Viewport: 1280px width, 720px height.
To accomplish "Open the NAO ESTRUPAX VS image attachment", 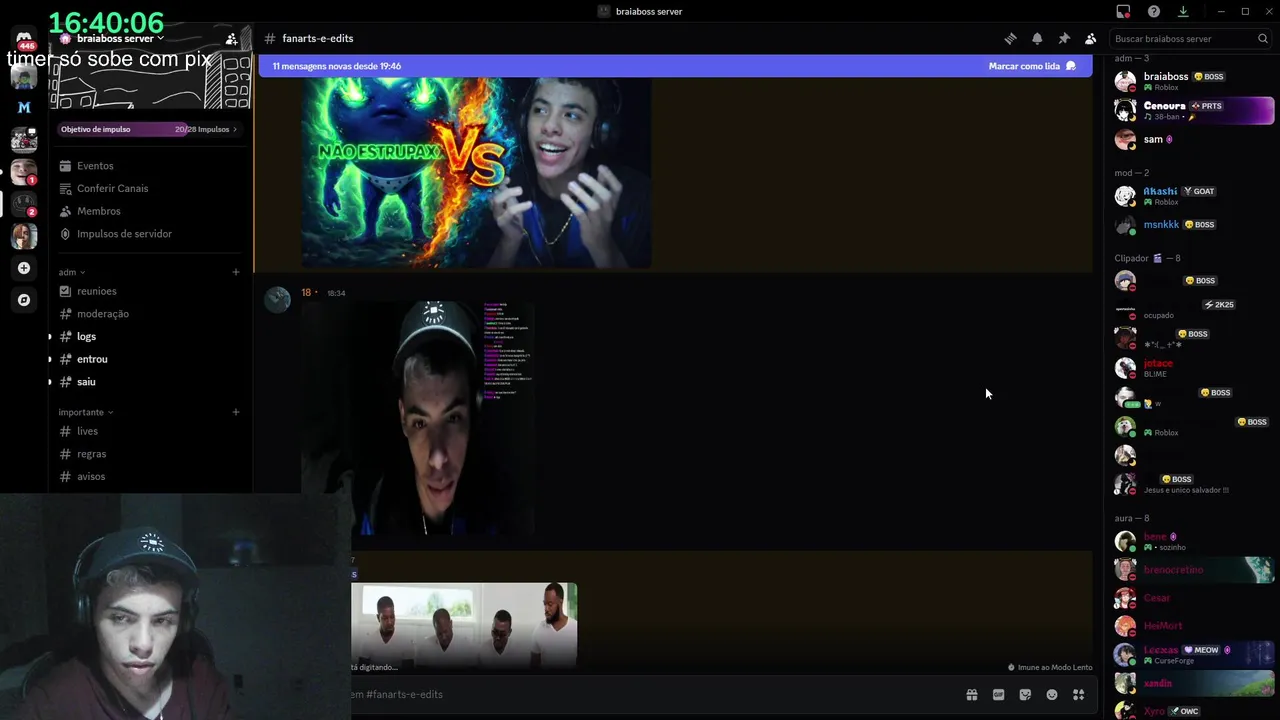I will tap(476, 172).
